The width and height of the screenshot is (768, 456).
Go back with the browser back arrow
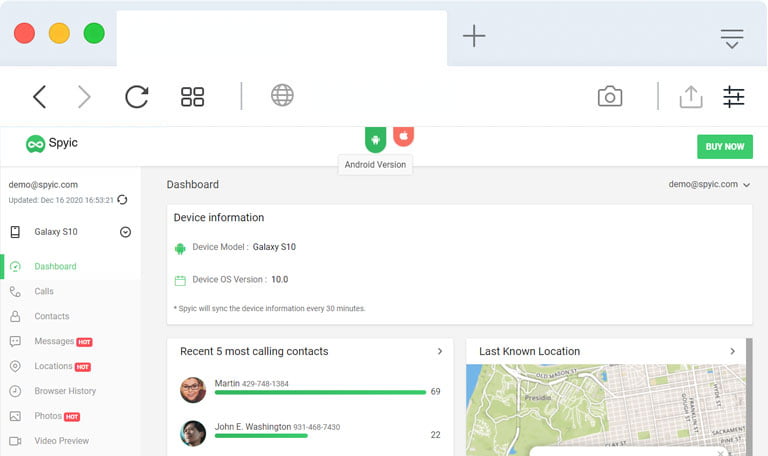coord(40,96)
